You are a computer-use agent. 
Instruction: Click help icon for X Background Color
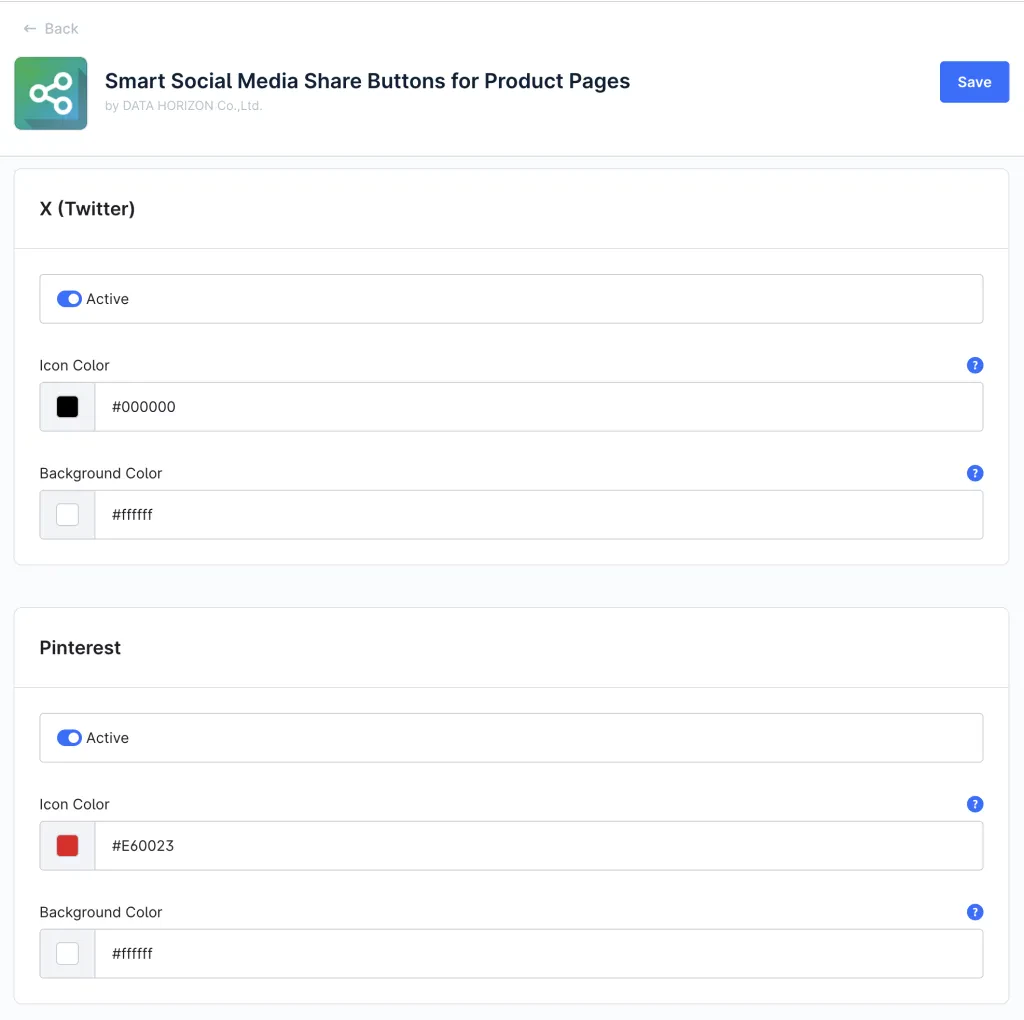tap(975, 473)
